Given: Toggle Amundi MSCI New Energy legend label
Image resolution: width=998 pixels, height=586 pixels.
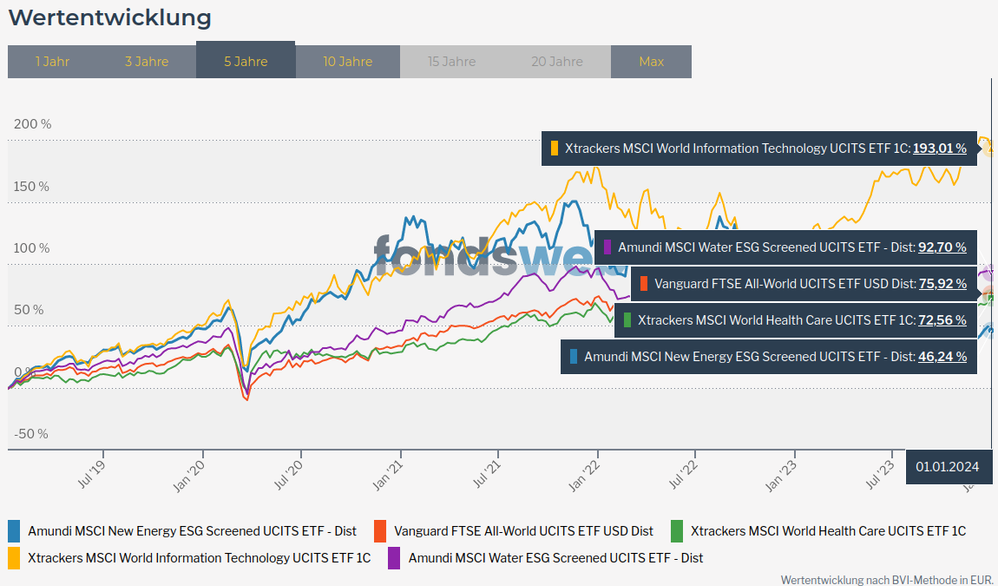Looking at the screenshot, I should click(x=192, y=531).
